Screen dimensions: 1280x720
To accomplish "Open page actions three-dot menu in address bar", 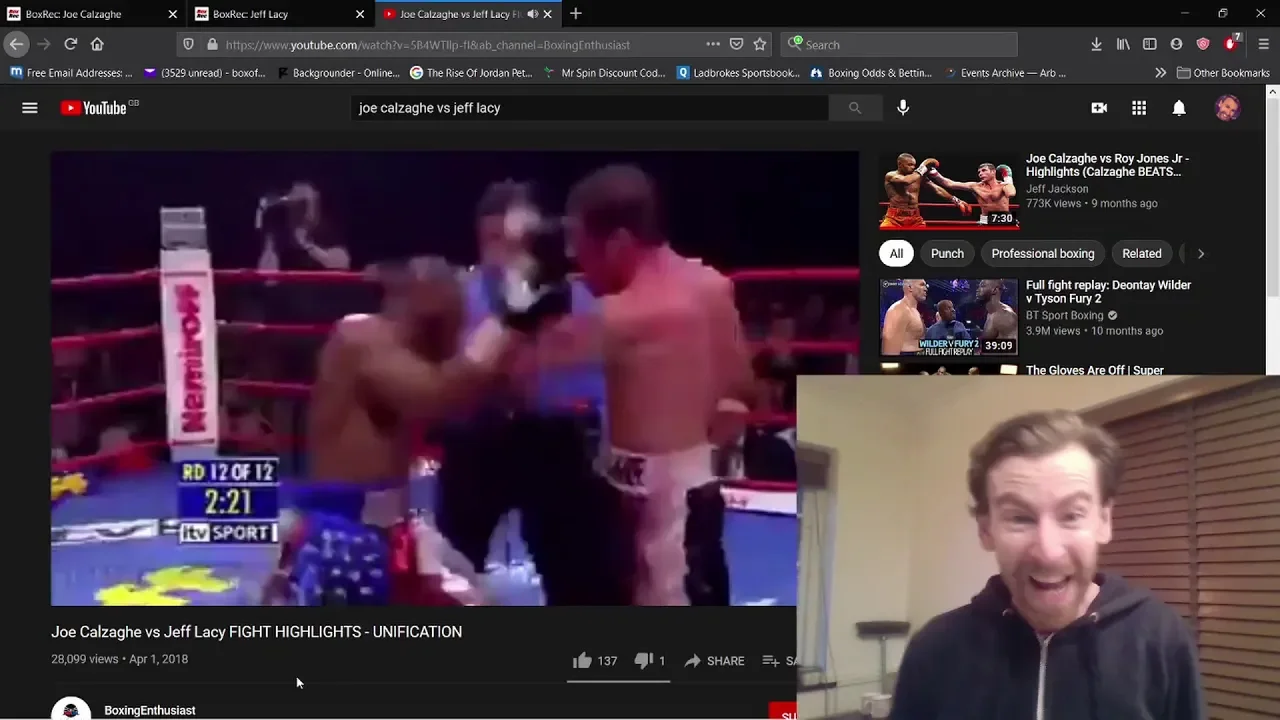I will coord(713,44).
